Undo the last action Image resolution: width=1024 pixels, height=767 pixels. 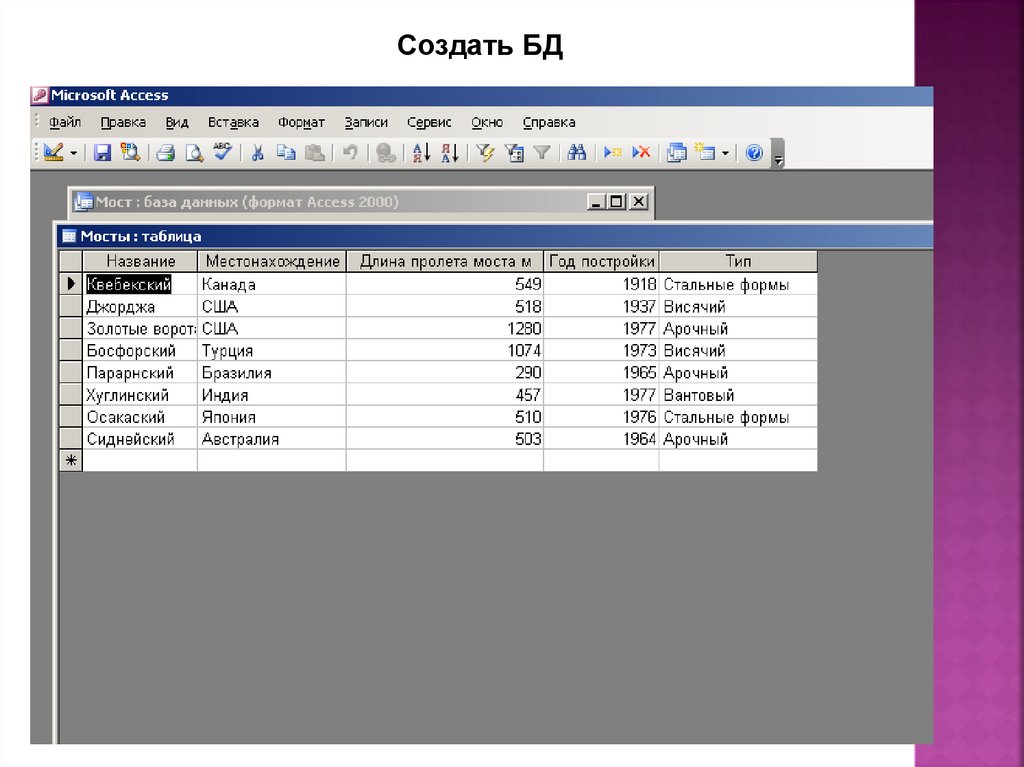(x=350, y=153)
